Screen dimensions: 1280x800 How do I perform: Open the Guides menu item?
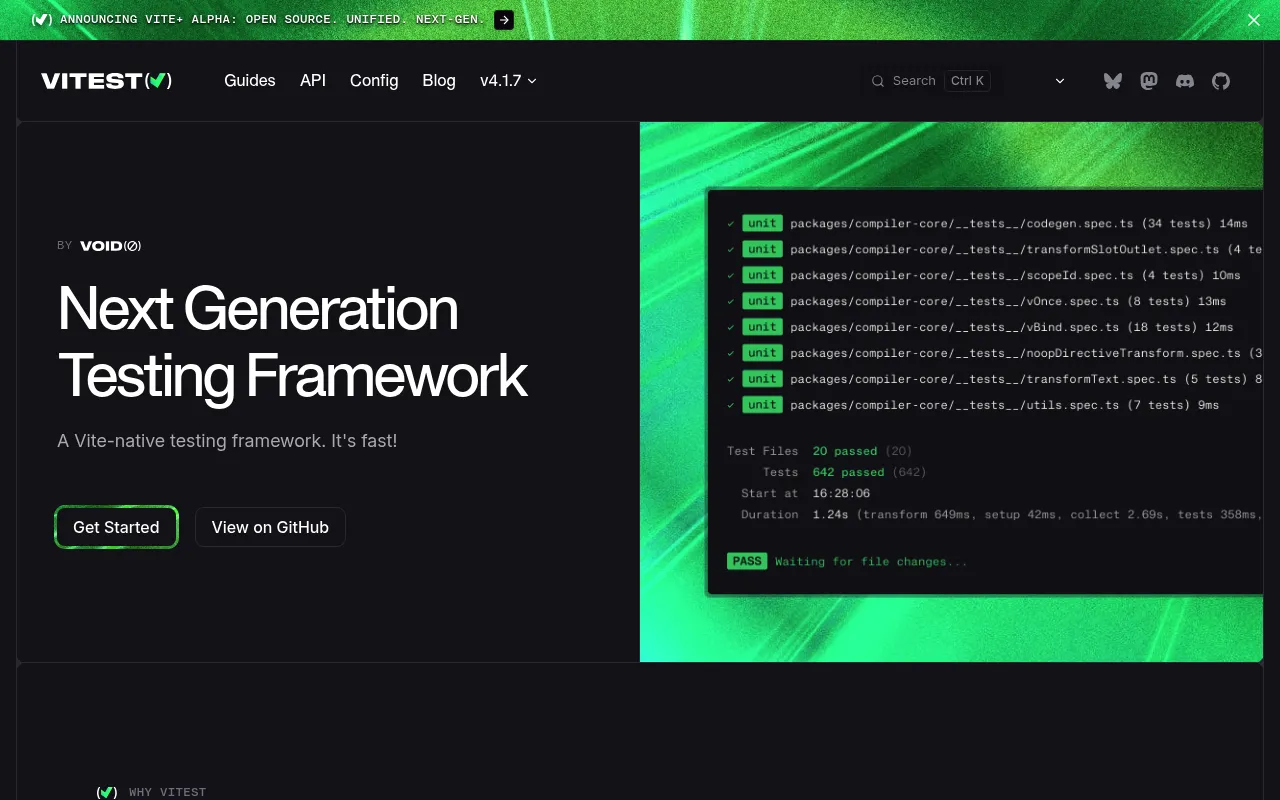coord(249,81)
